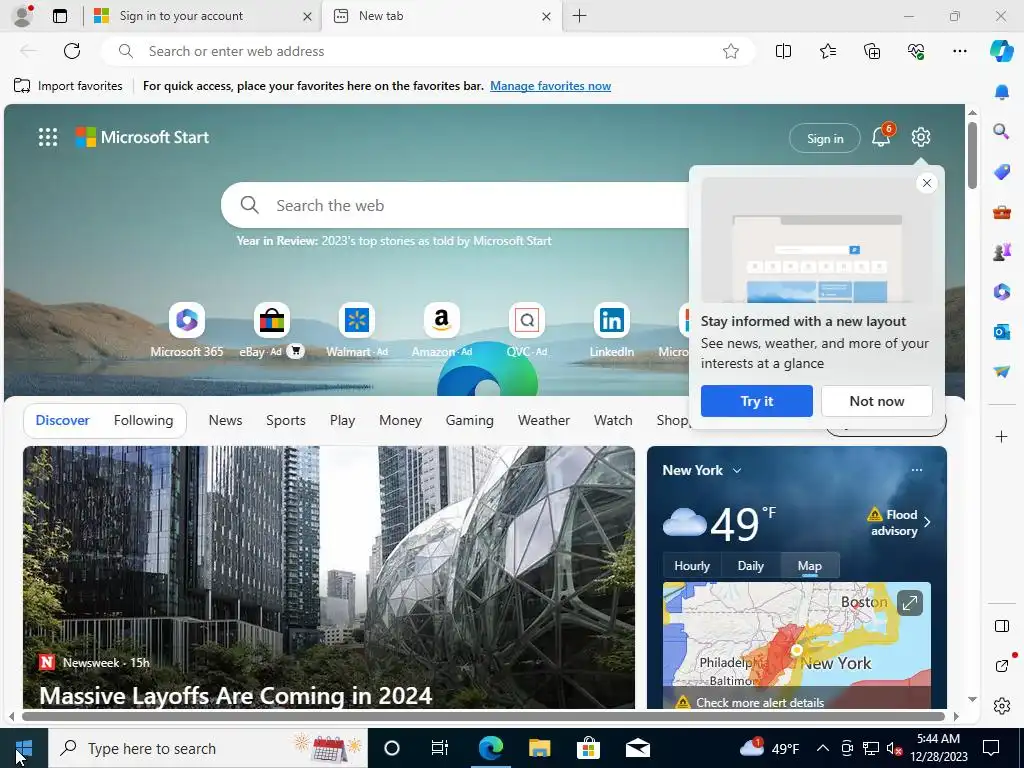The height and width of the screenshot is (768, 1024).
Task: Open the sidebar Games chess icon
Action: coord(1001,251)
